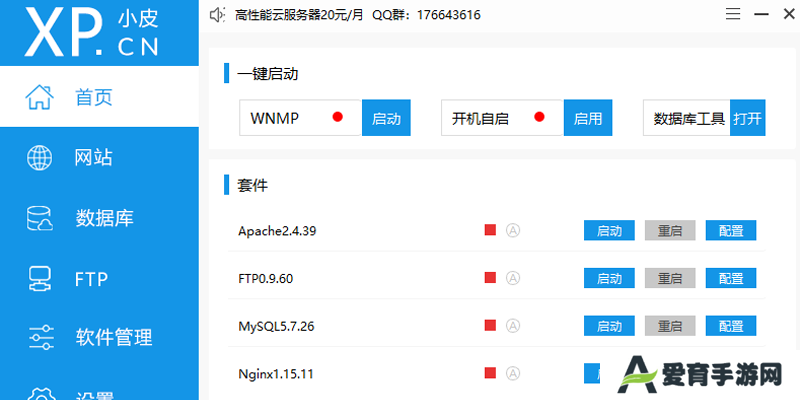Open the hamburger menu icon
The image size is (800, 400).
(733, 14)
